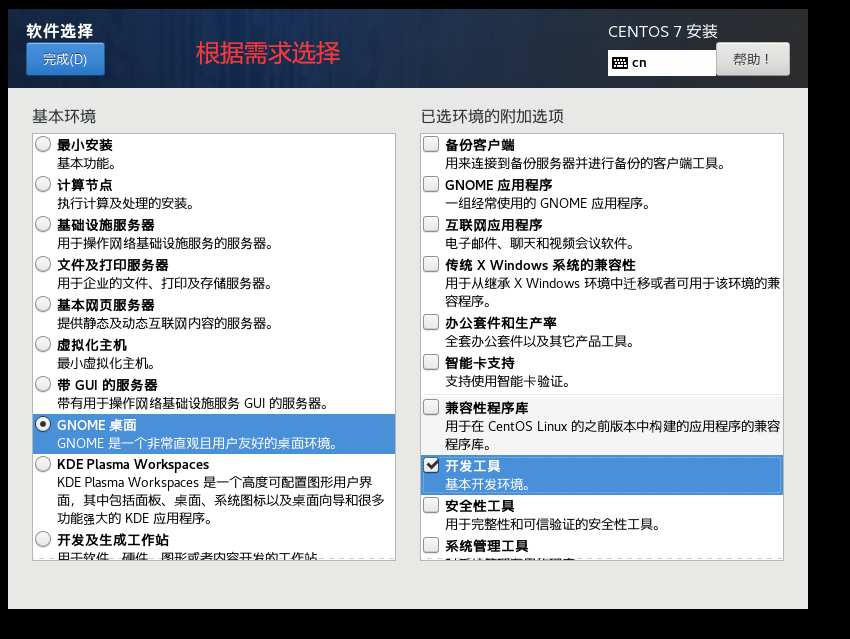Click the 完成(D) done button

tap(65, 59)
